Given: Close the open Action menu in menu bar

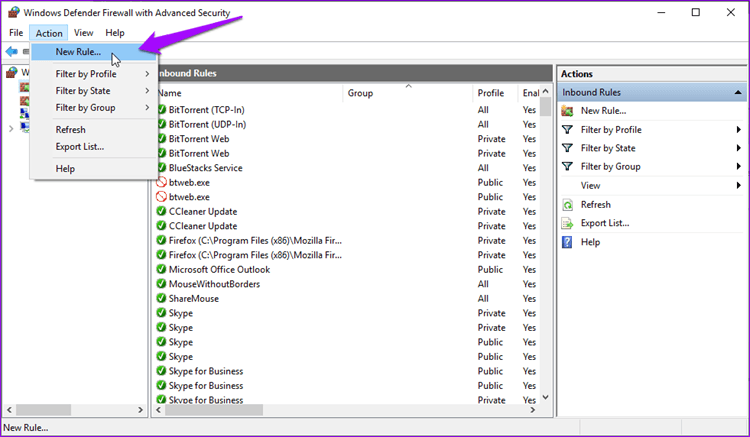Looking at the screenshot, I should tap(49, 33).
